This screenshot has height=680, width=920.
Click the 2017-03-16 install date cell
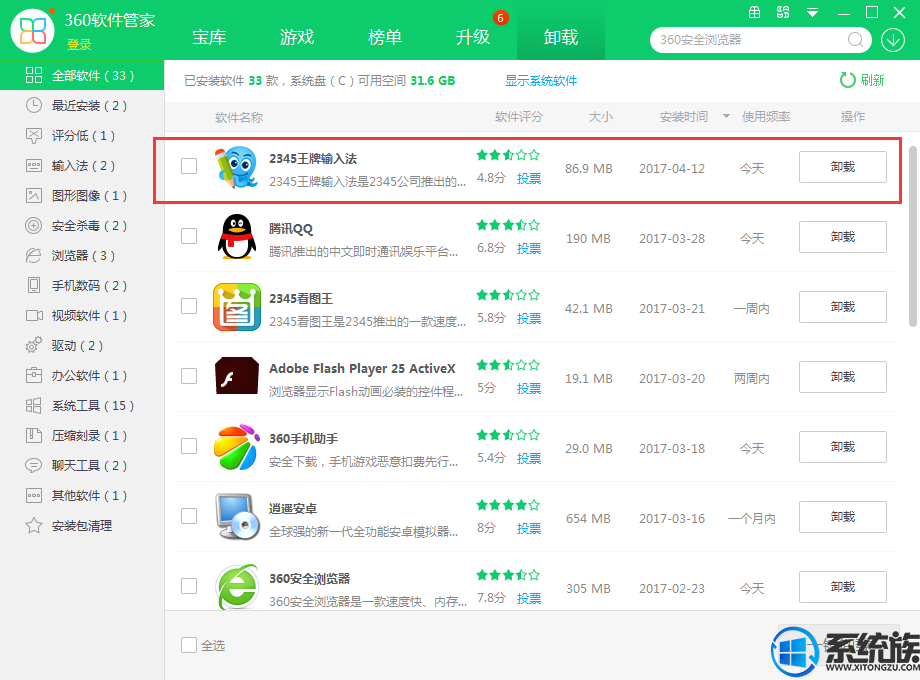click(672, 519)
